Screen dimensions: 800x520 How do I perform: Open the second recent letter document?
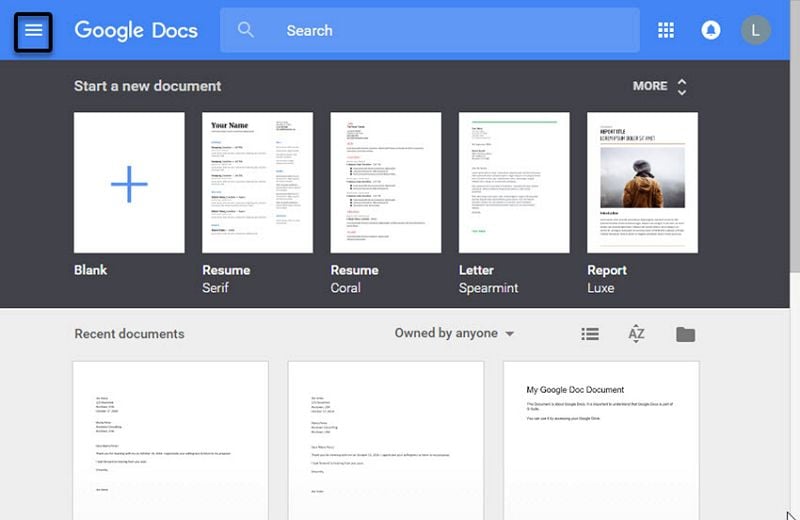(x=386, y=441)
